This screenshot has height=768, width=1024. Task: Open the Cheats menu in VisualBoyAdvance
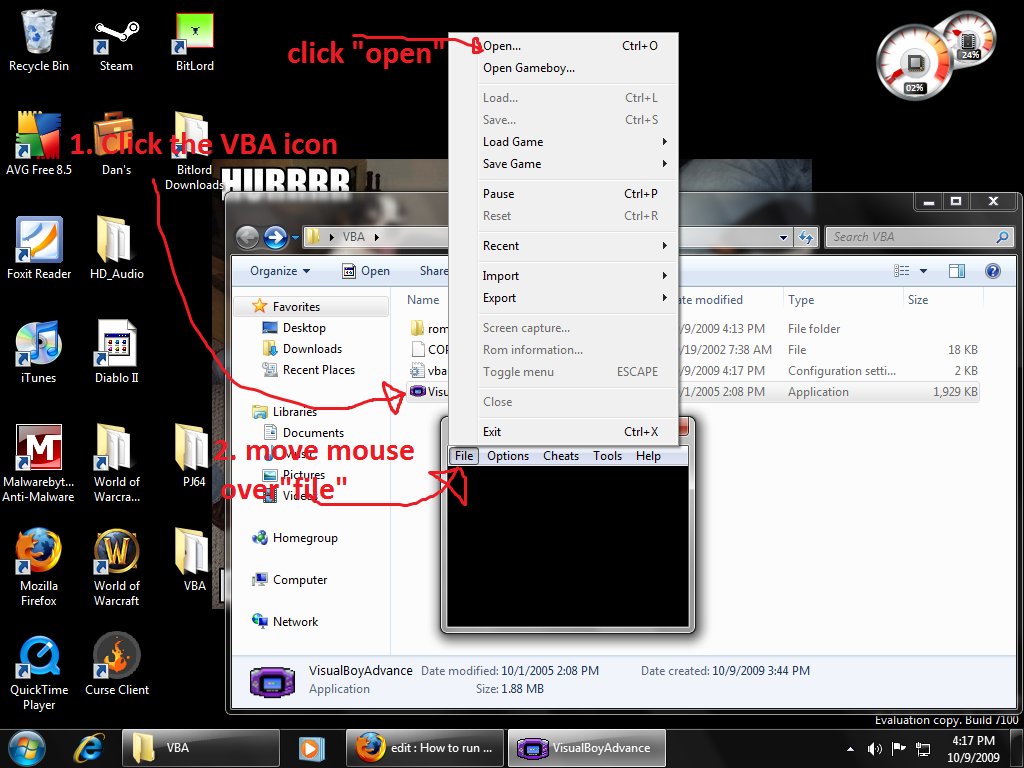coord(560,456)
